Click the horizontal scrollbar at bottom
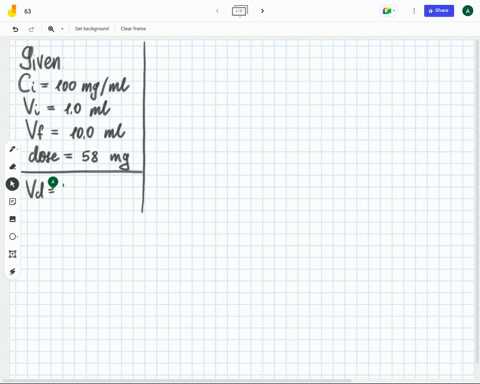This screenshot has width=480, height=384. click(x=177, y=380)
